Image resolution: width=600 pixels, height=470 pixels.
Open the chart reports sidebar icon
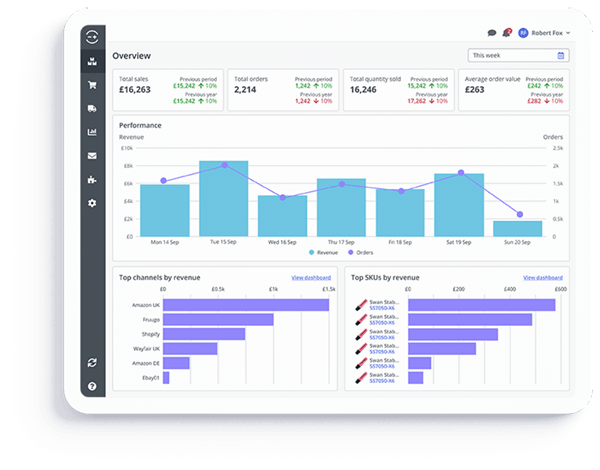click(x=92, y=132)
